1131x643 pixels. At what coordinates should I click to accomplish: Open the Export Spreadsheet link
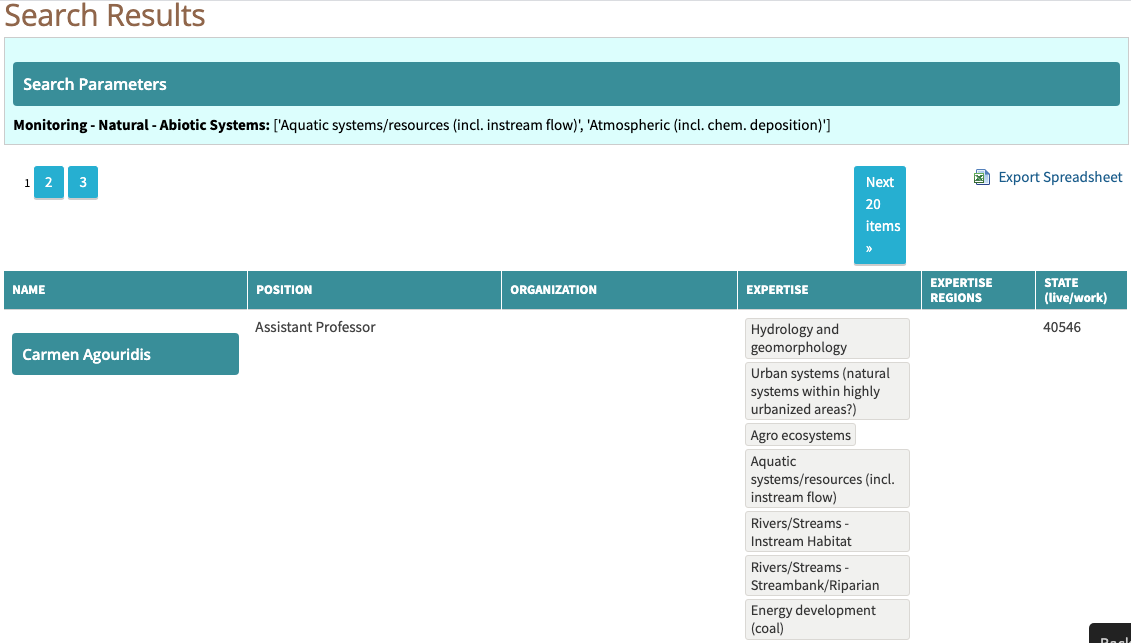tap(1060, 177)
